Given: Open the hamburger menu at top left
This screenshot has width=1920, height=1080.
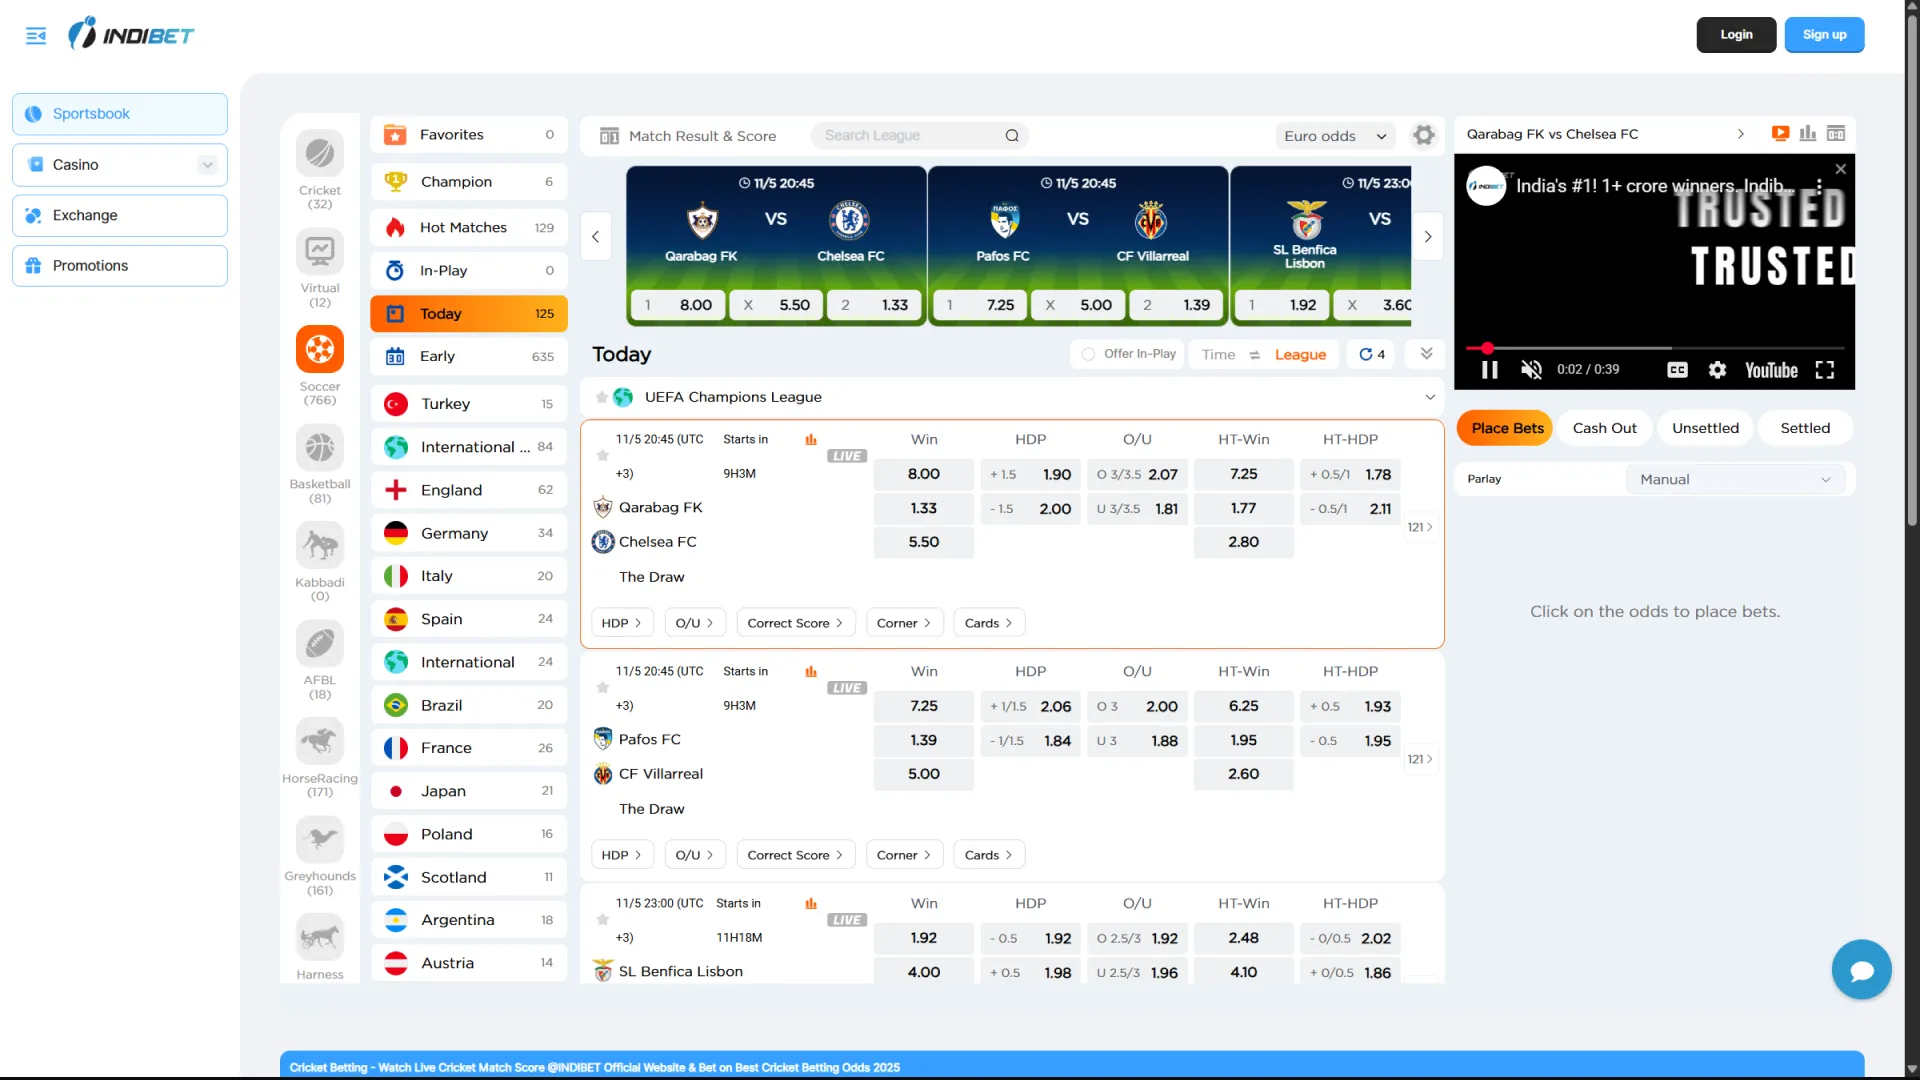Looking at the screenshot, I should point(36,34).
